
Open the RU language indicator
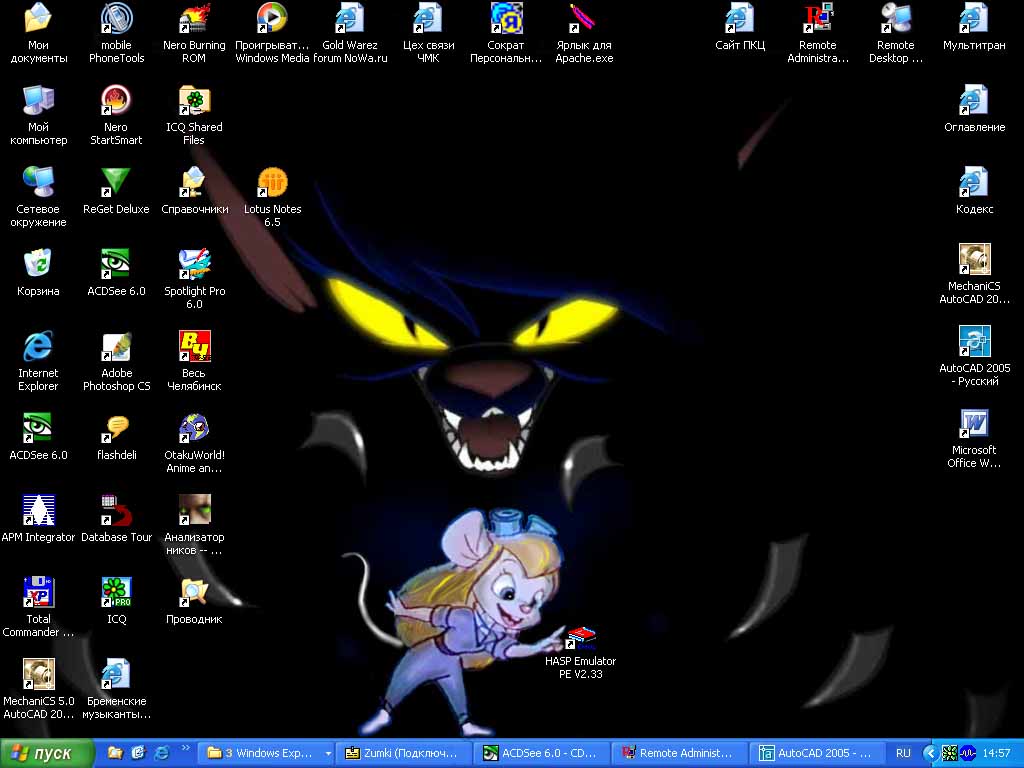[x=903, y=753]
